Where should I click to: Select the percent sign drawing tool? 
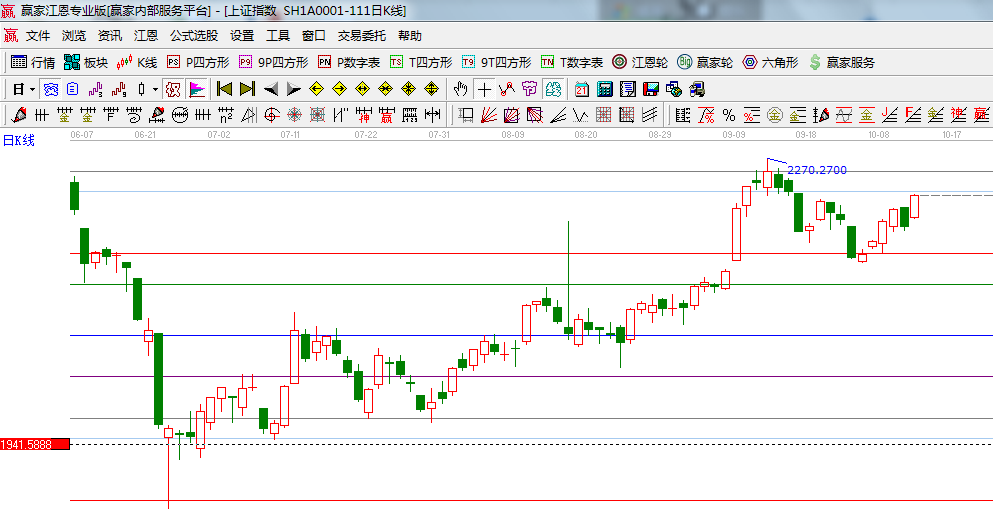click(728, 115)
